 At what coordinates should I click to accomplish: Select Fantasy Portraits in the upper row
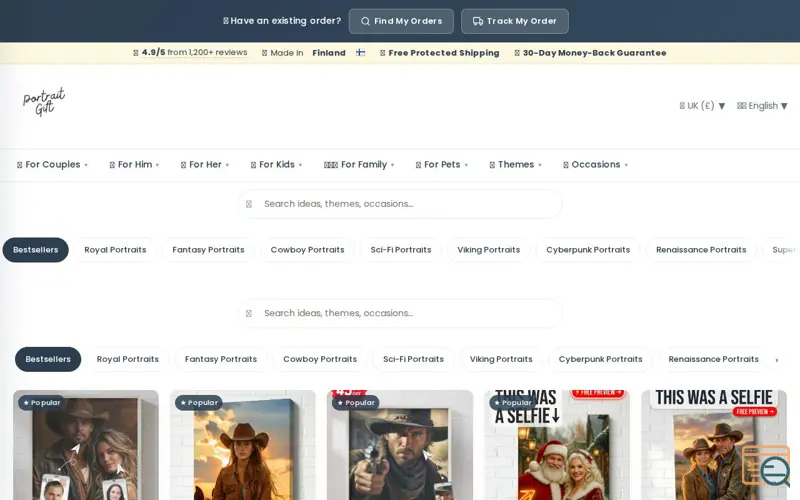(x=208, y=250)
